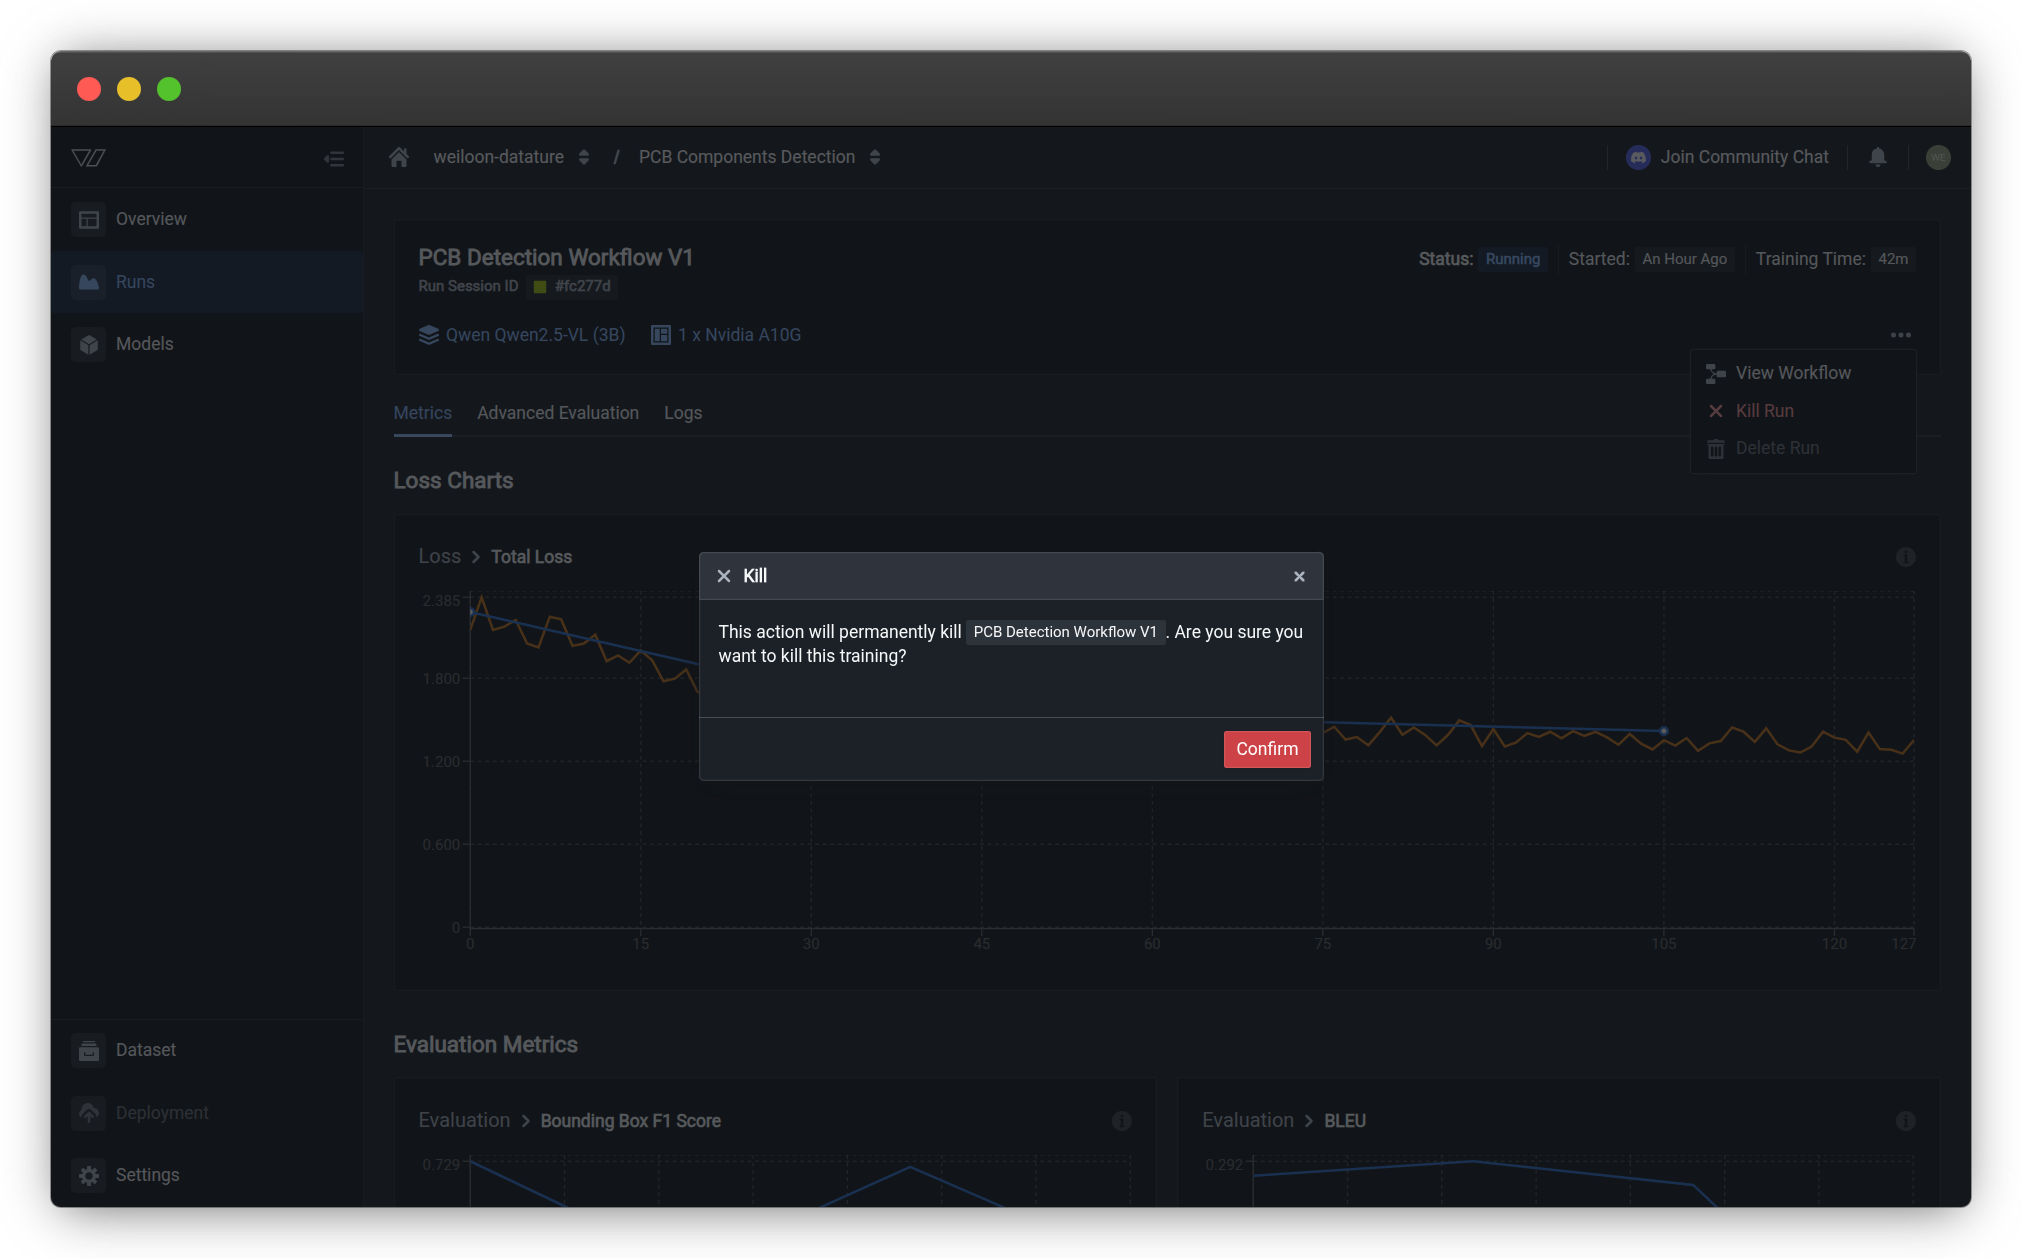Open the three-dot run options menu
Image resolution: width=2022 pixels, height=1258 pixels.
(1900, 335)
